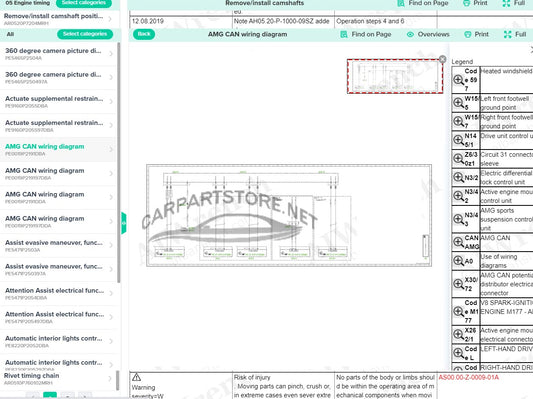Zoom to Code 597 Heated windshield legend entry
The image size is (533, 399).
(458, 80)
